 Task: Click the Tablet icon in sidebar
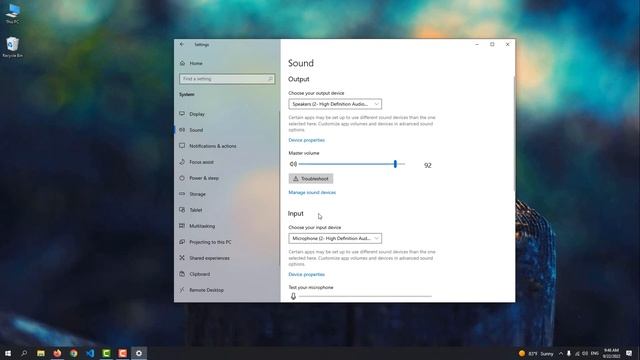tap(182, 209)
